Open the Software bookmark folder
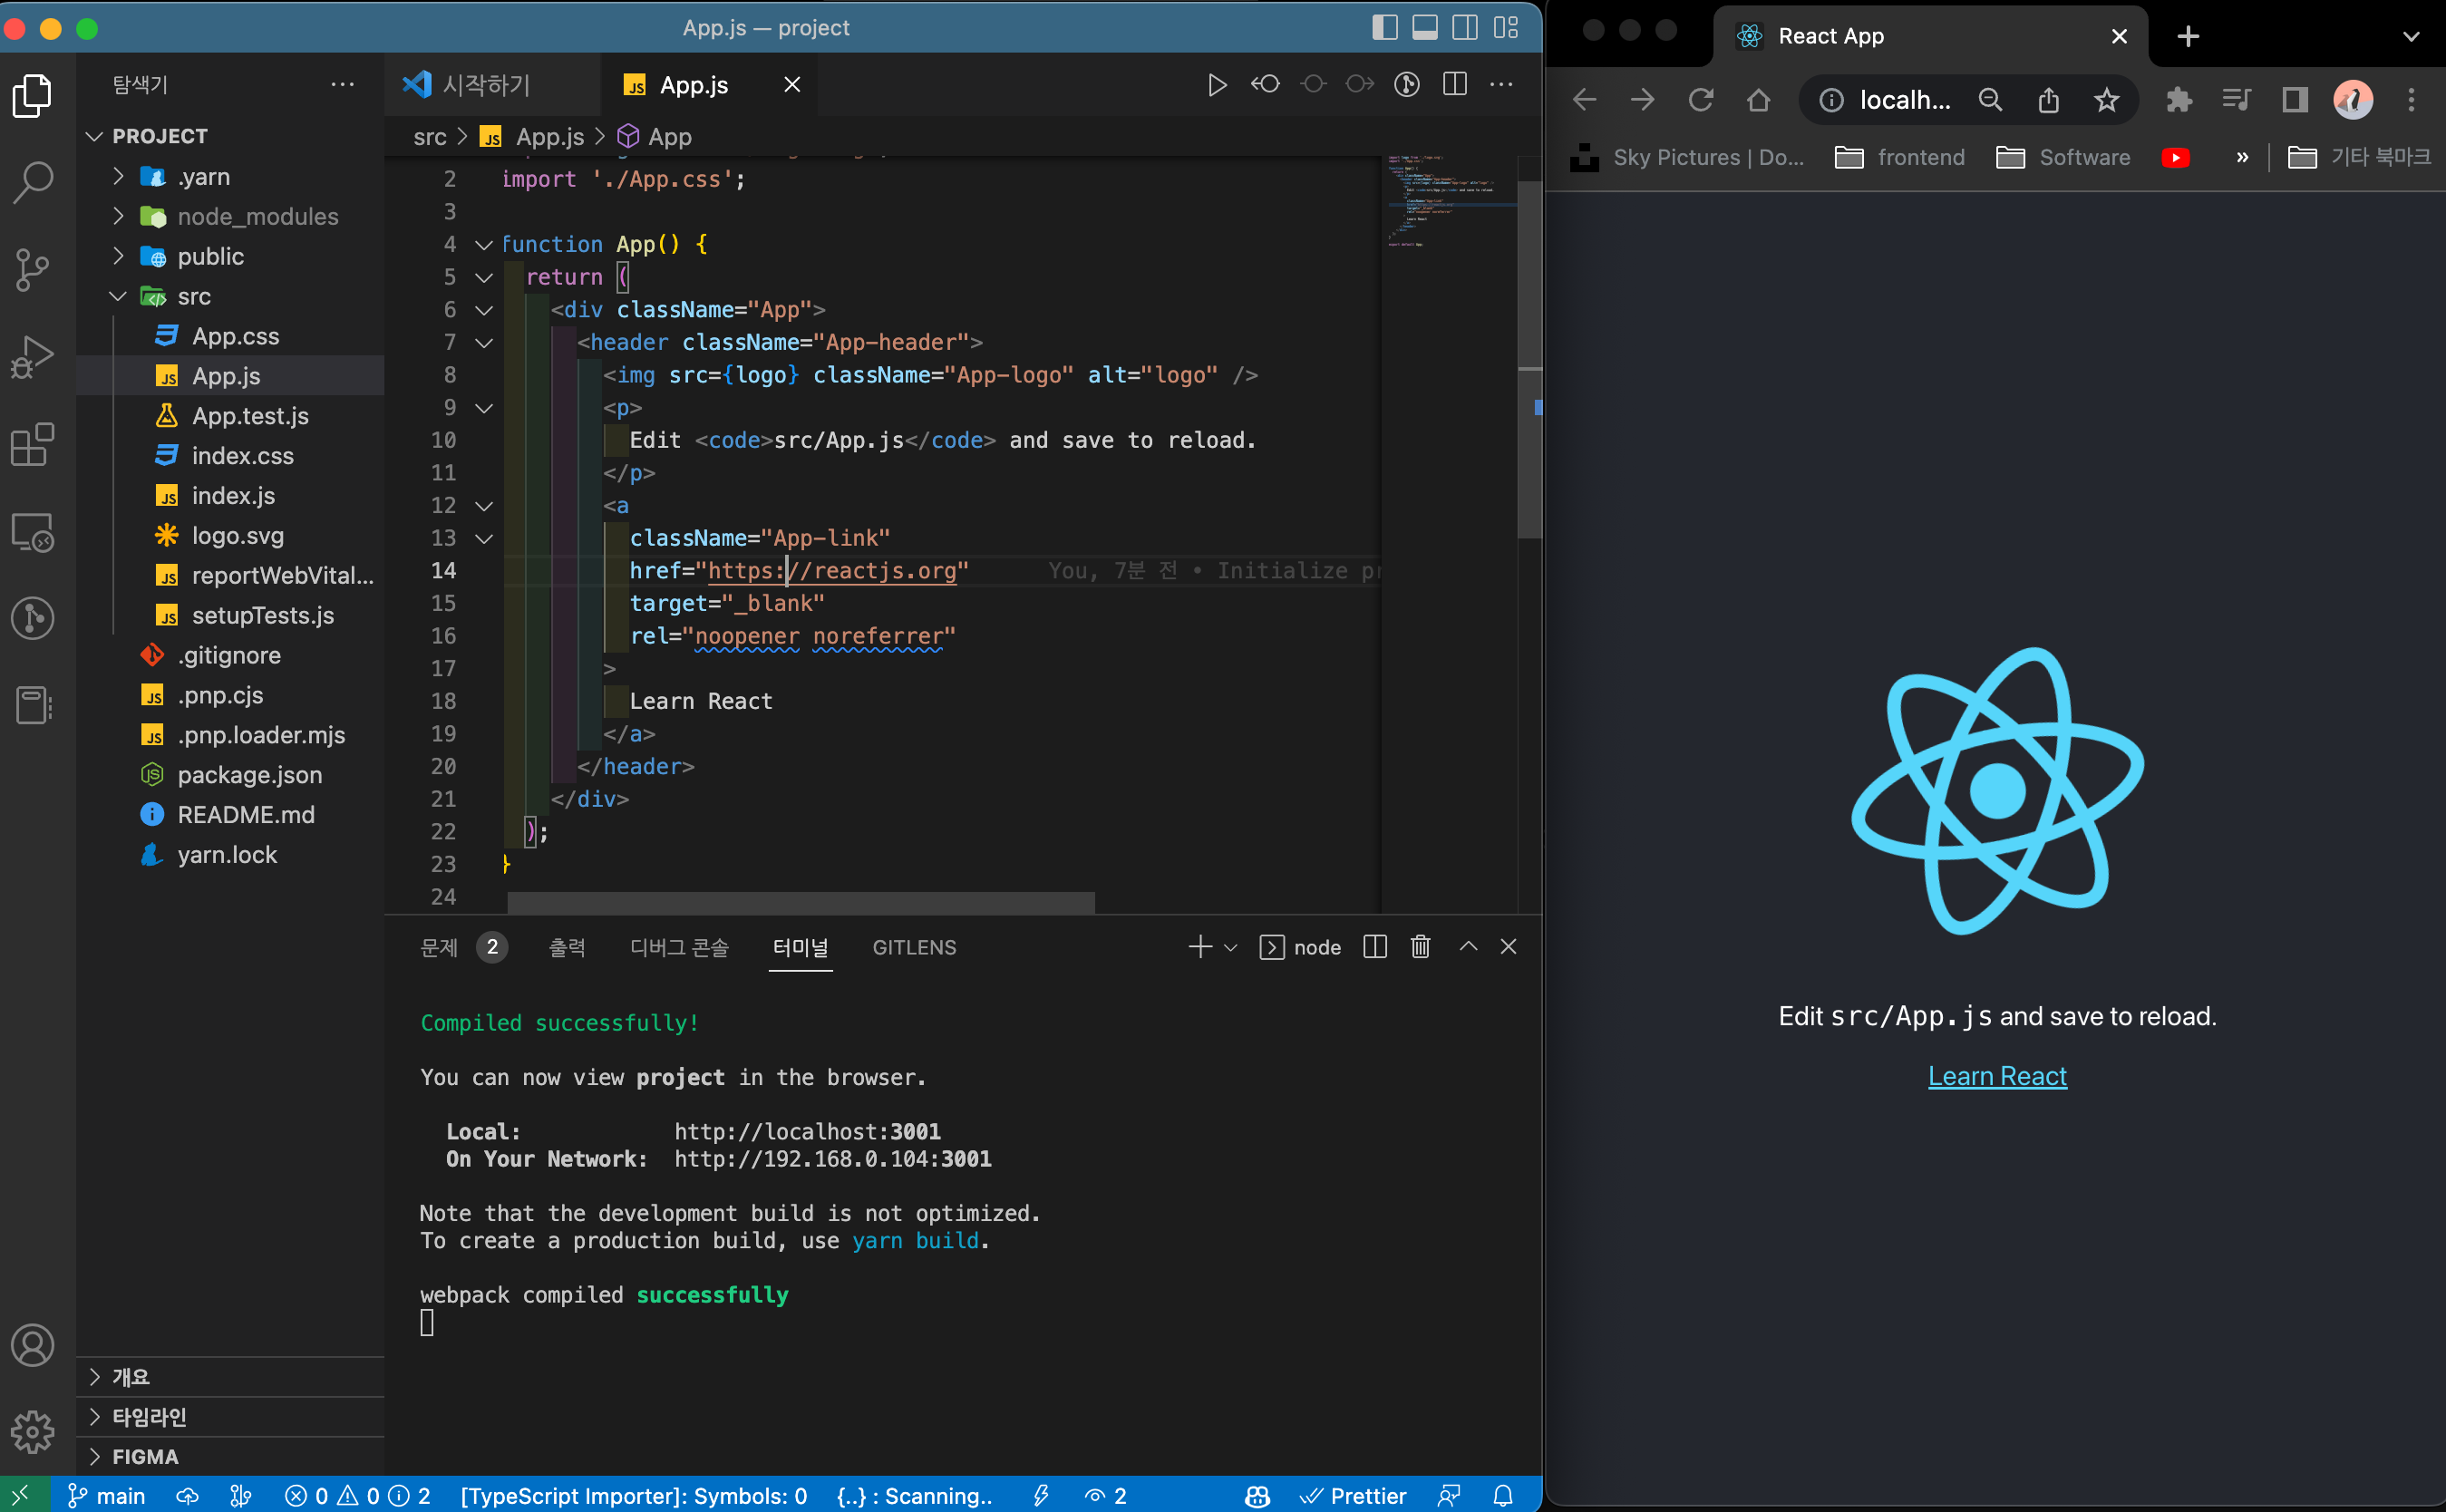The width and height of the screenshot is (2446, 1512). tap(2062, 157)
